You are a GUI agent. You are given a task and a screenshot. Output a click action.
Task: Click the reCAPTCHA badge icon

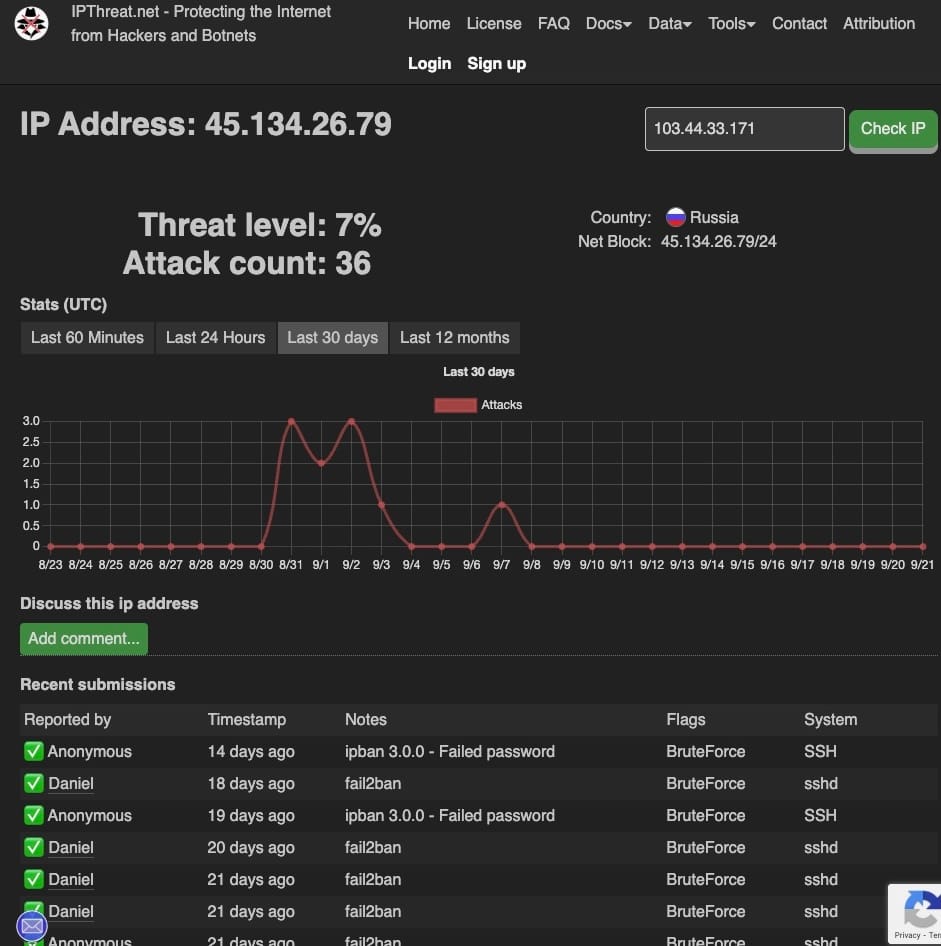coord(918,912)
